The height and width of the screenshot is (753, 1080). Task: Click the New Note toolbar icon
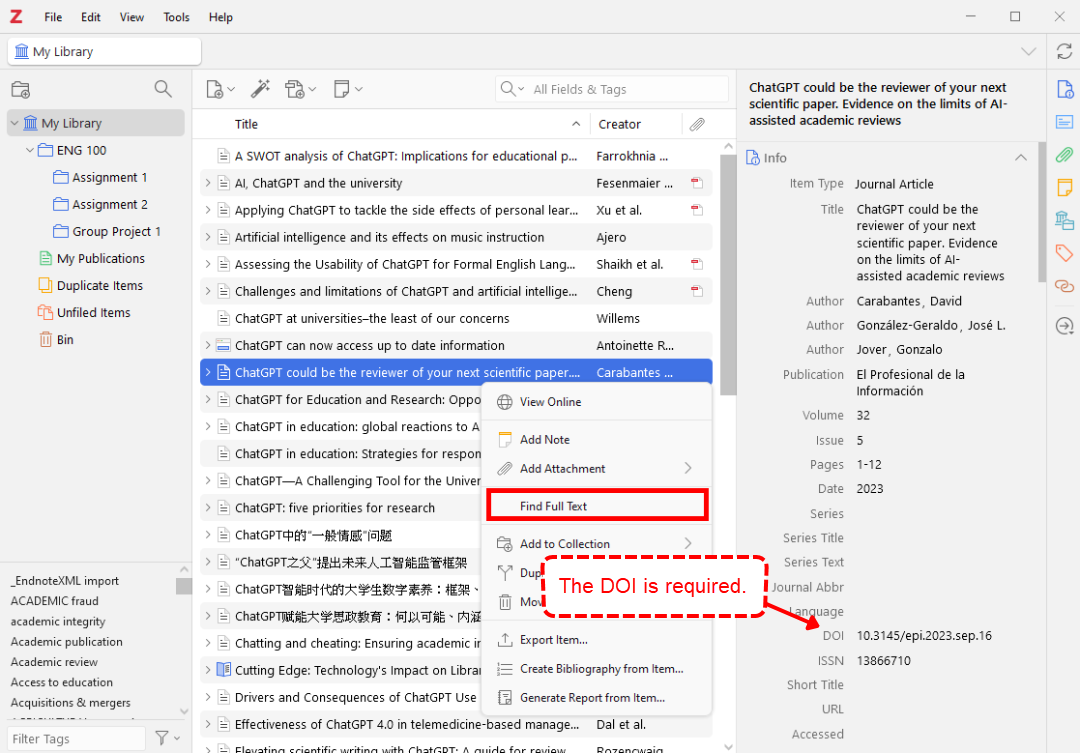click(342, 89)
